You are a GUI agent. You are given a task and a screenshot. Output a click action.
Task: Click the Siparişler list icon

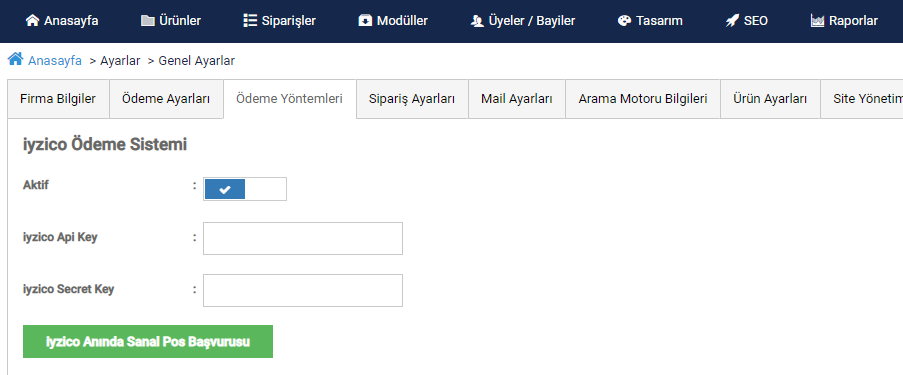coord(250,21)
